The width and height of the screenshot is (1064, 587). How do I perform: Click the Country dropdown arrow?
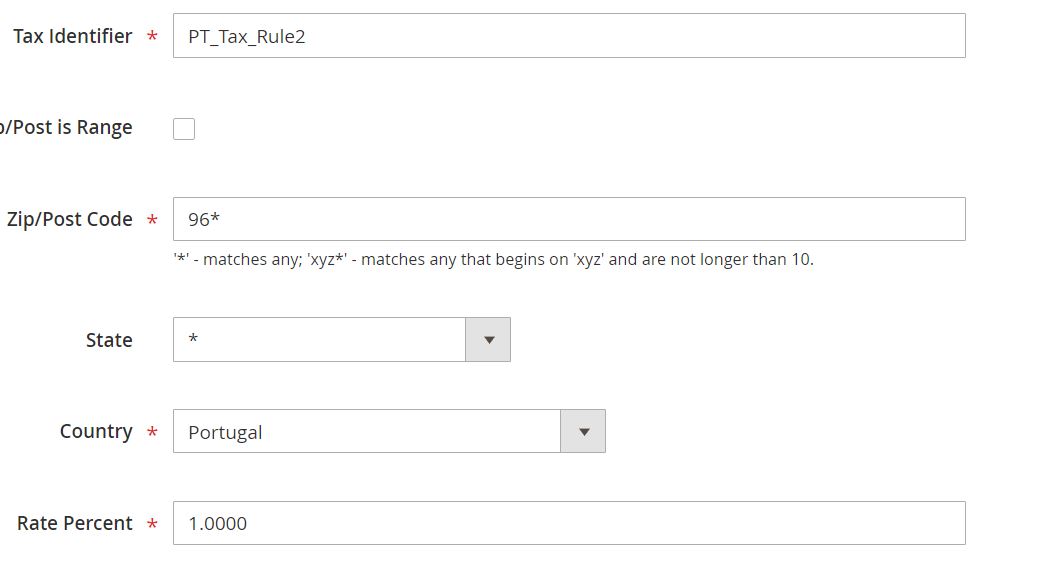coord(582,431)
